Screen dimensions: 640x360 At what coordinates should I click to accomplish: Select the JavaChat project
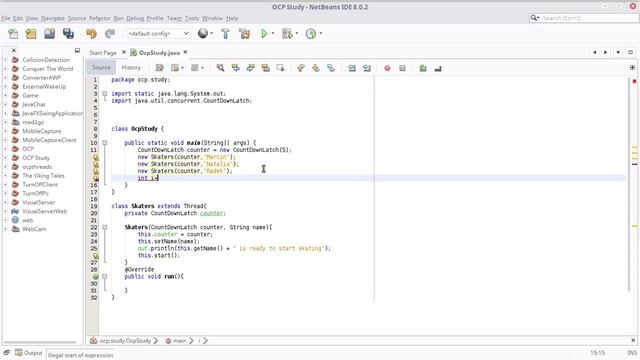[34, 104]
